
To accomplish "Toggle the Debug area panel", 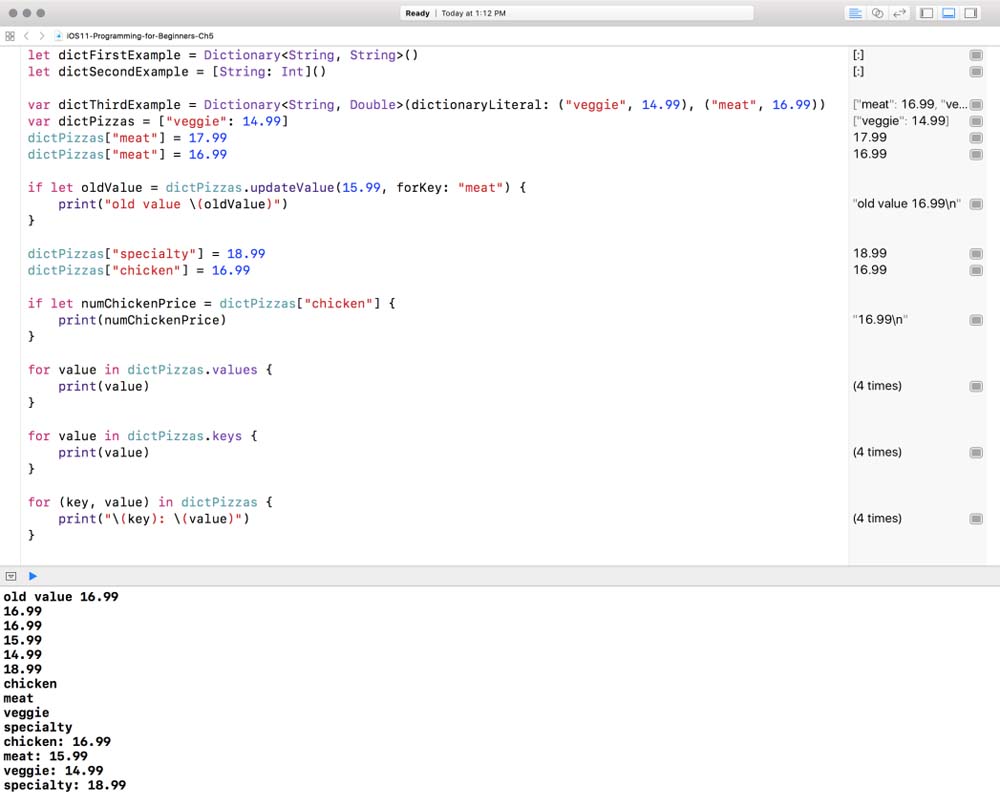I will [948, 13].
